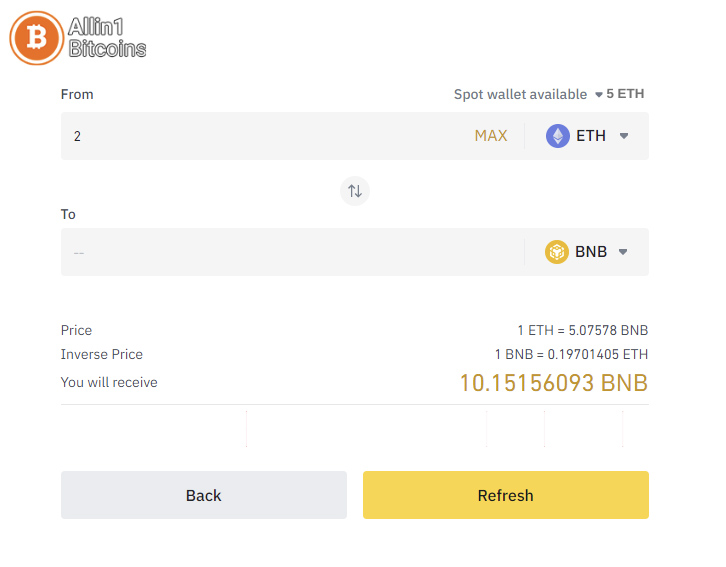This screenshot has height=567, width=726.
Task: Click the 1 ETH = 5.07578 BNB price
Action: (582, 330)
